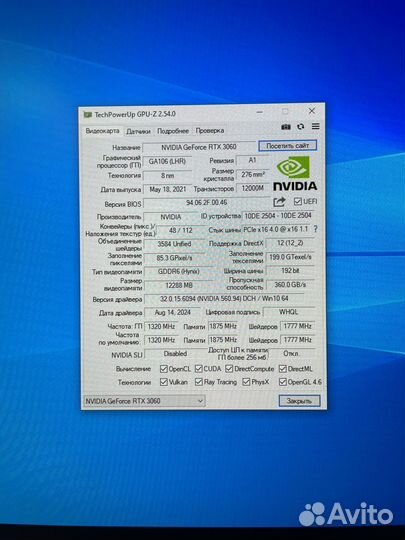405x540 pixels.
Task: Click the 48 / 112 ROPs/TMUs value
Action: pyautogui.click(x=180, y=230)
